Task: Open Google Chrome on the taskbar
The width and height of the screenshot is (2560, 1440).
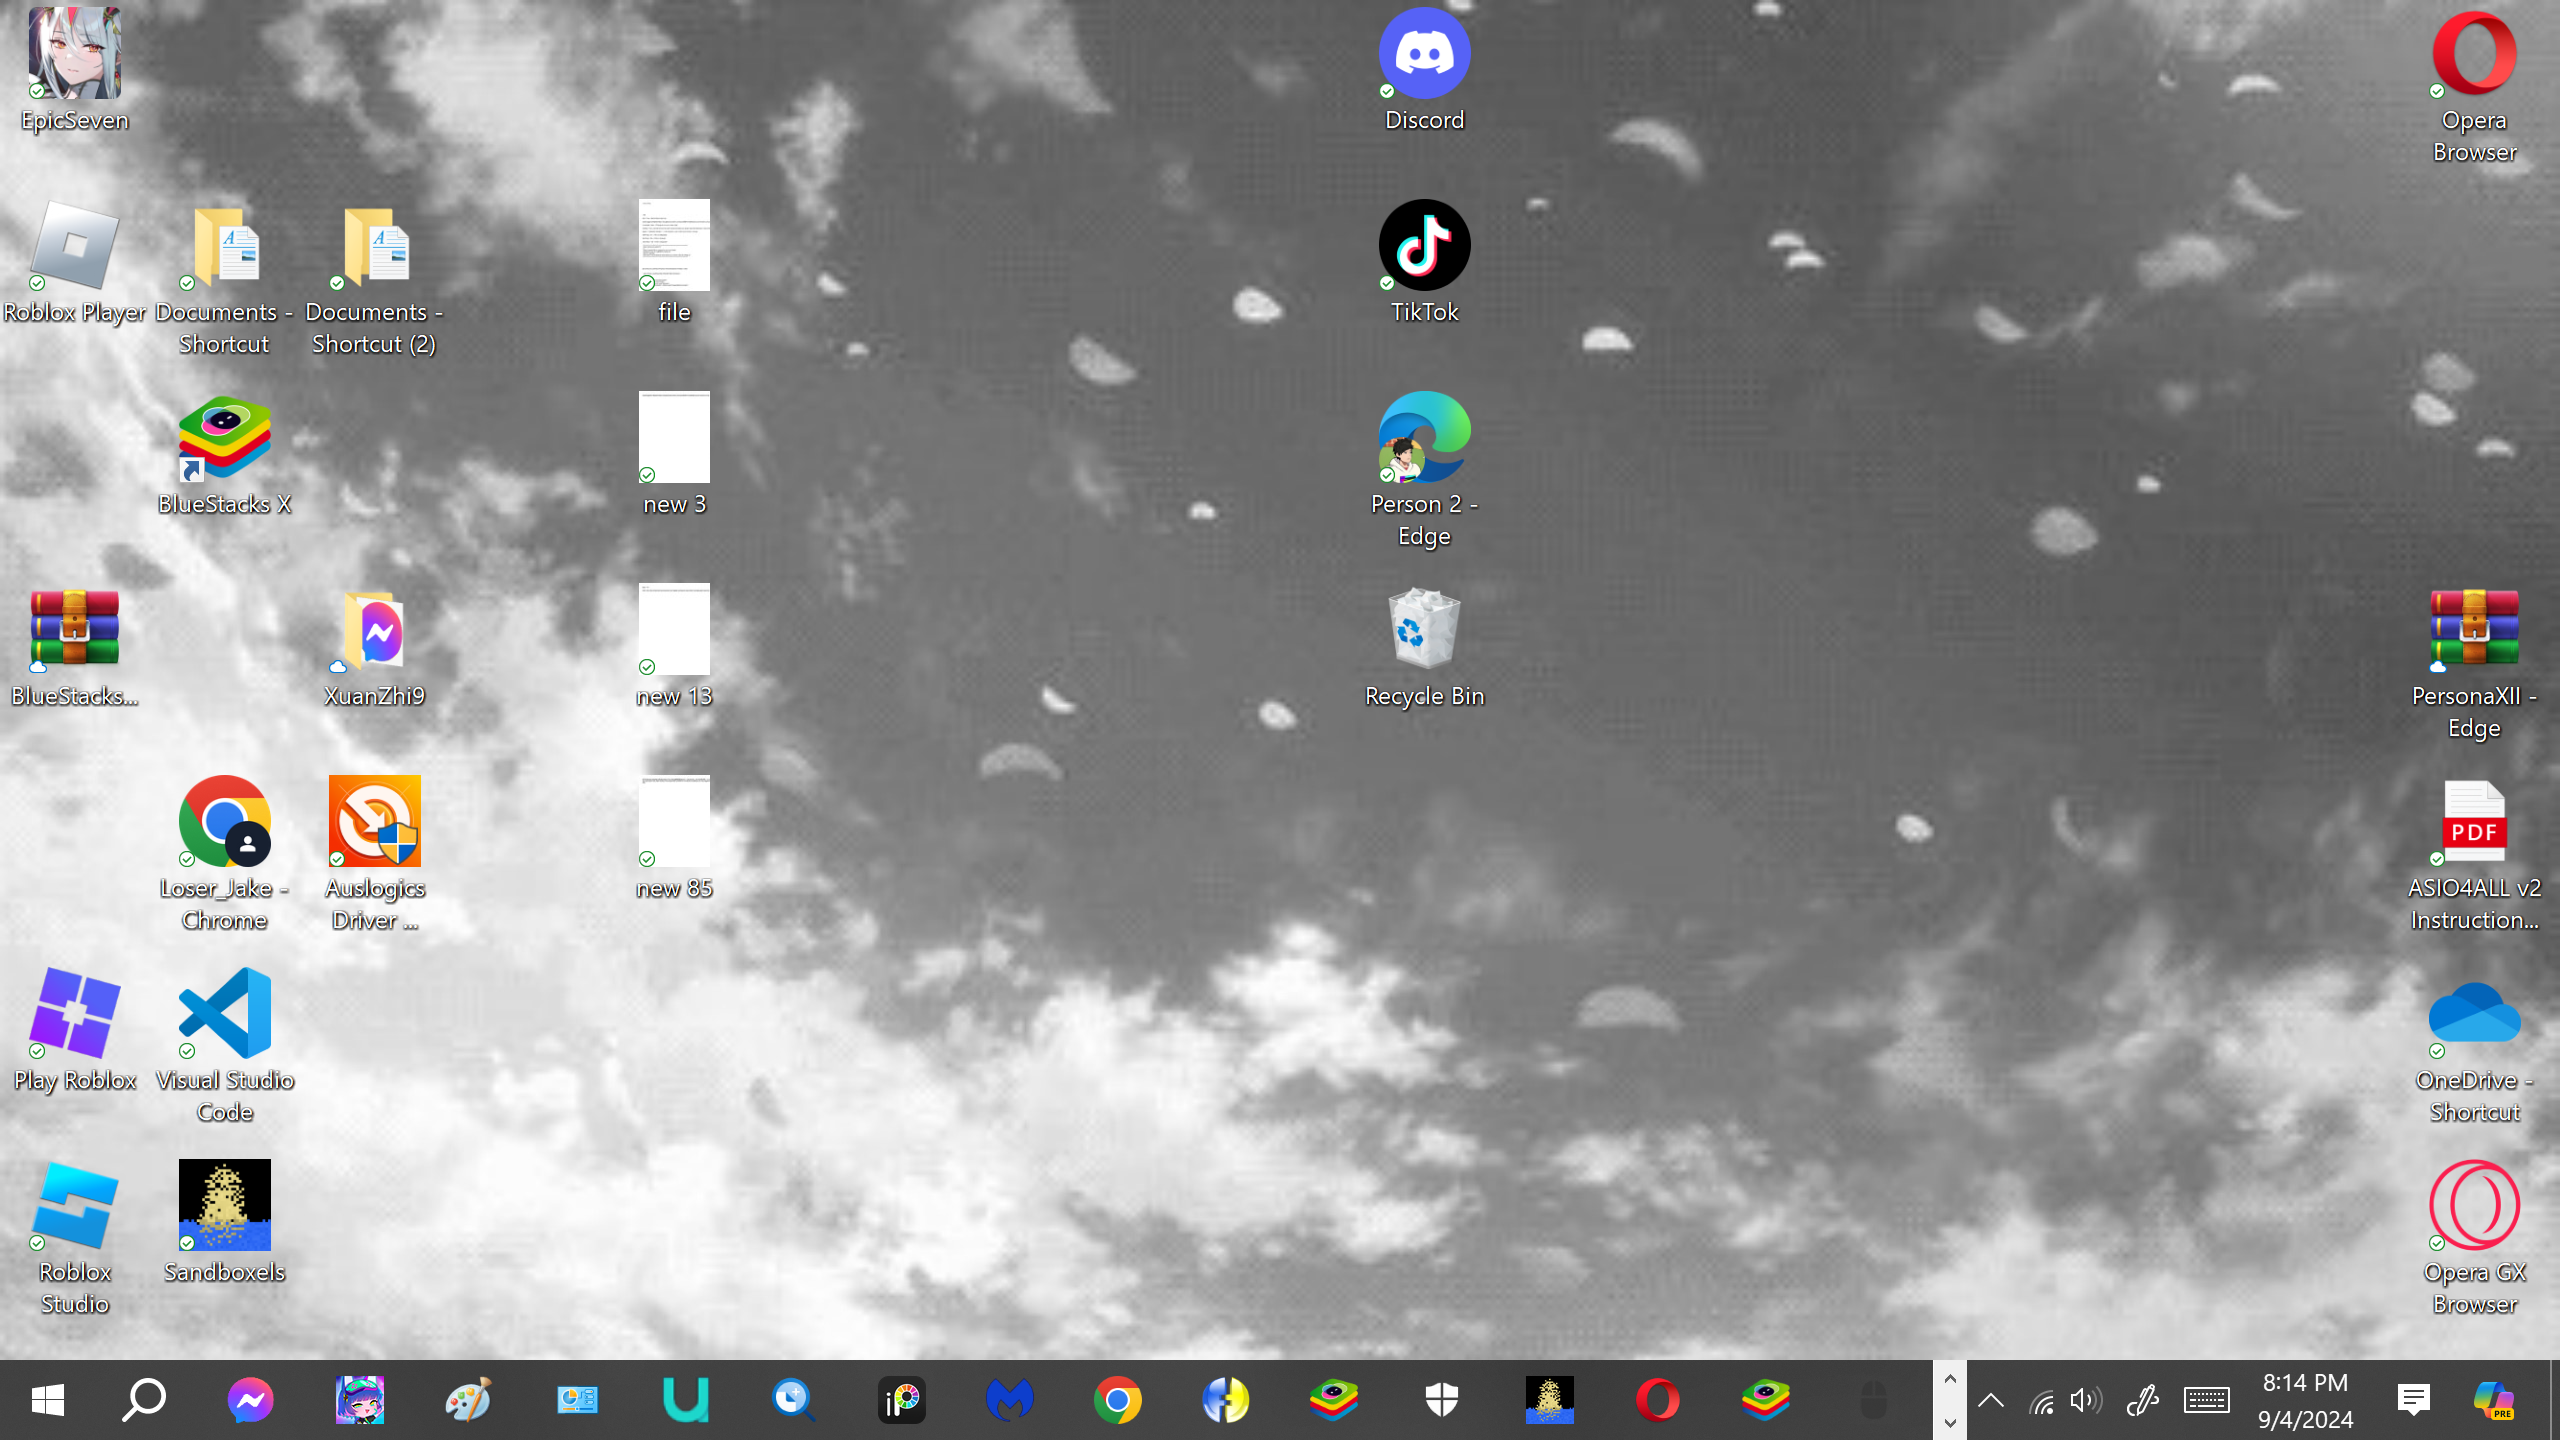Action: click(1118, 1400)
